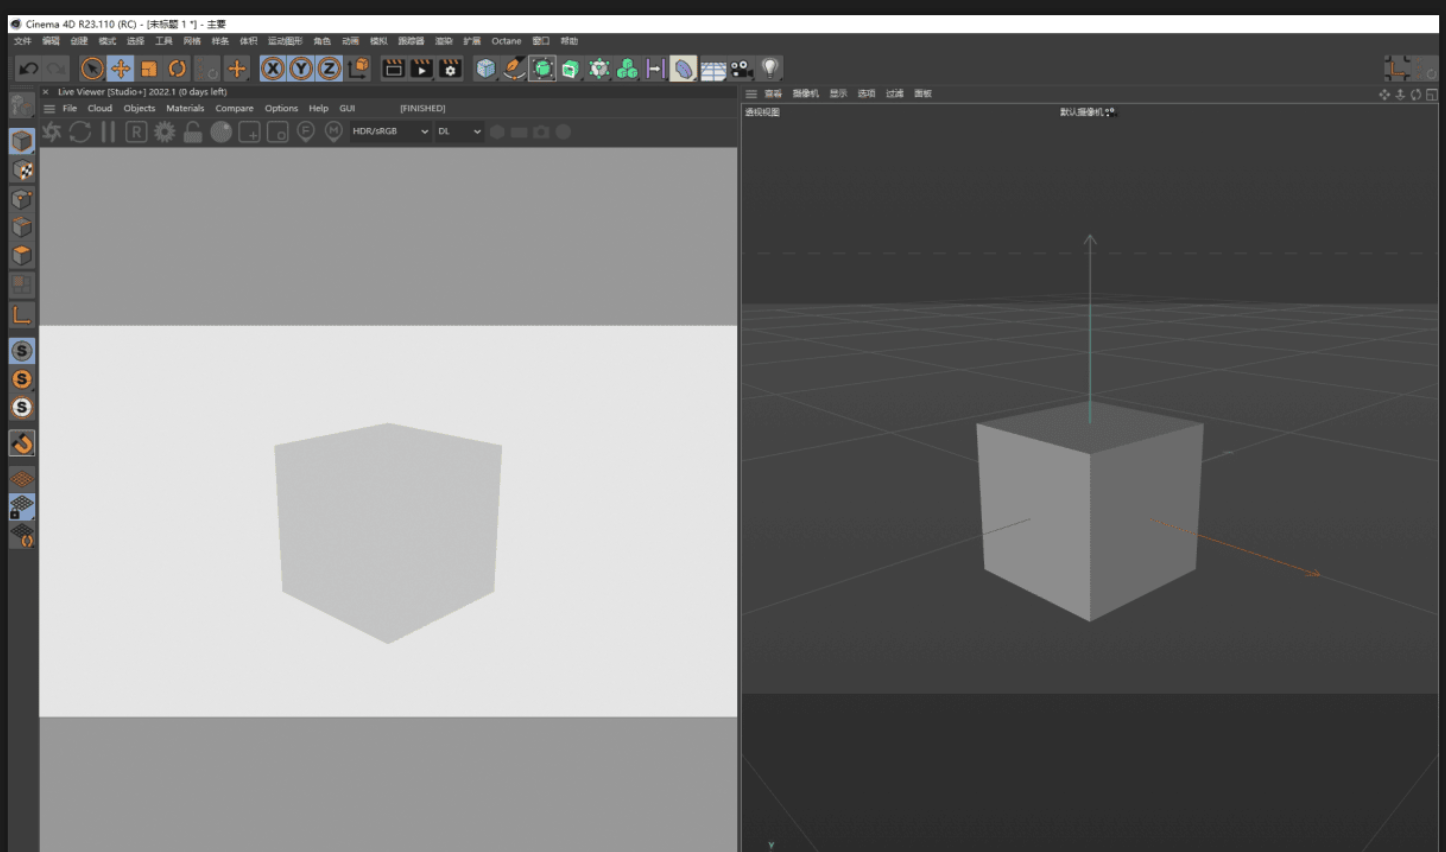Open the HDR/sRGB color space dropdown
Screen dimensions: 1446x852
[390, 131]
